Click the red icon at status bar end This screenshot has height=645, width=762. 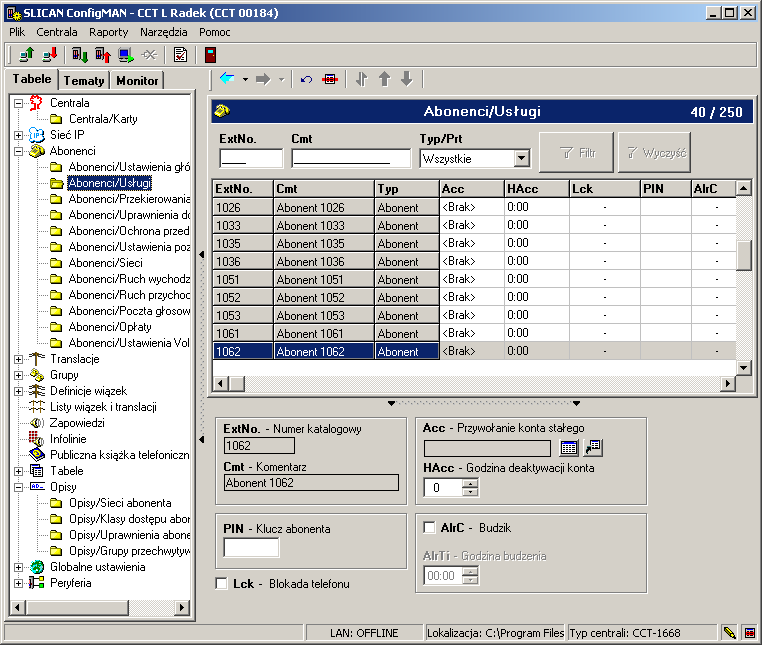[750, 632]
